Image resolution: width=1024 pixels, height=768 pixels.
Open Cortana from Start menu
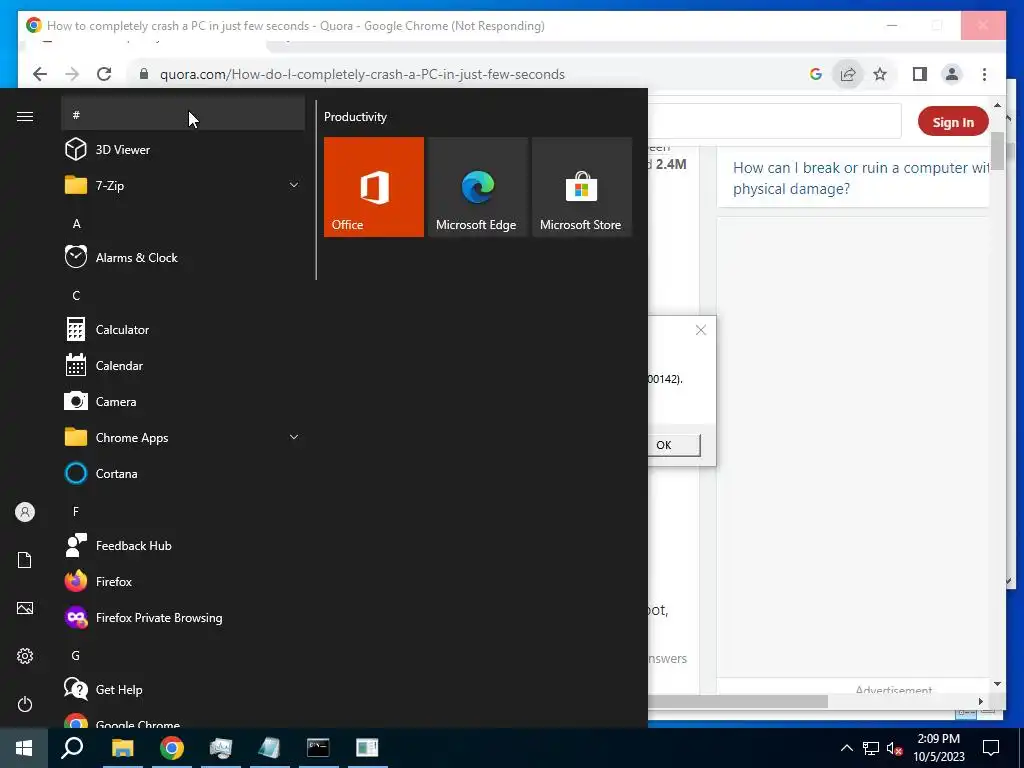[183, 473]
